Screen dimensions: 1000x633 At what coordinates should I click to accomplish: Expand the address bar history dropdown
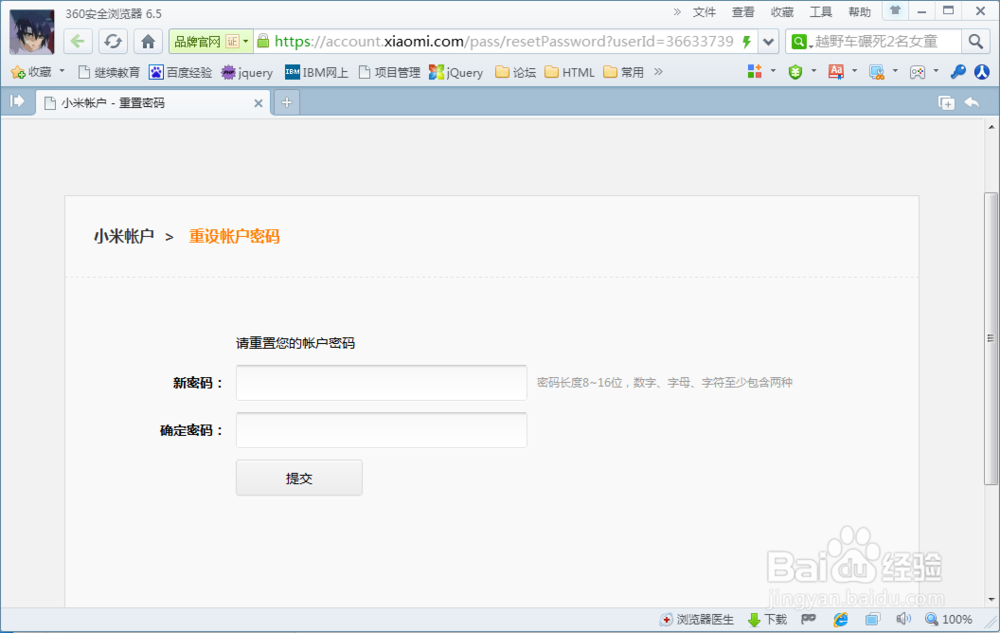coord(768,42)
